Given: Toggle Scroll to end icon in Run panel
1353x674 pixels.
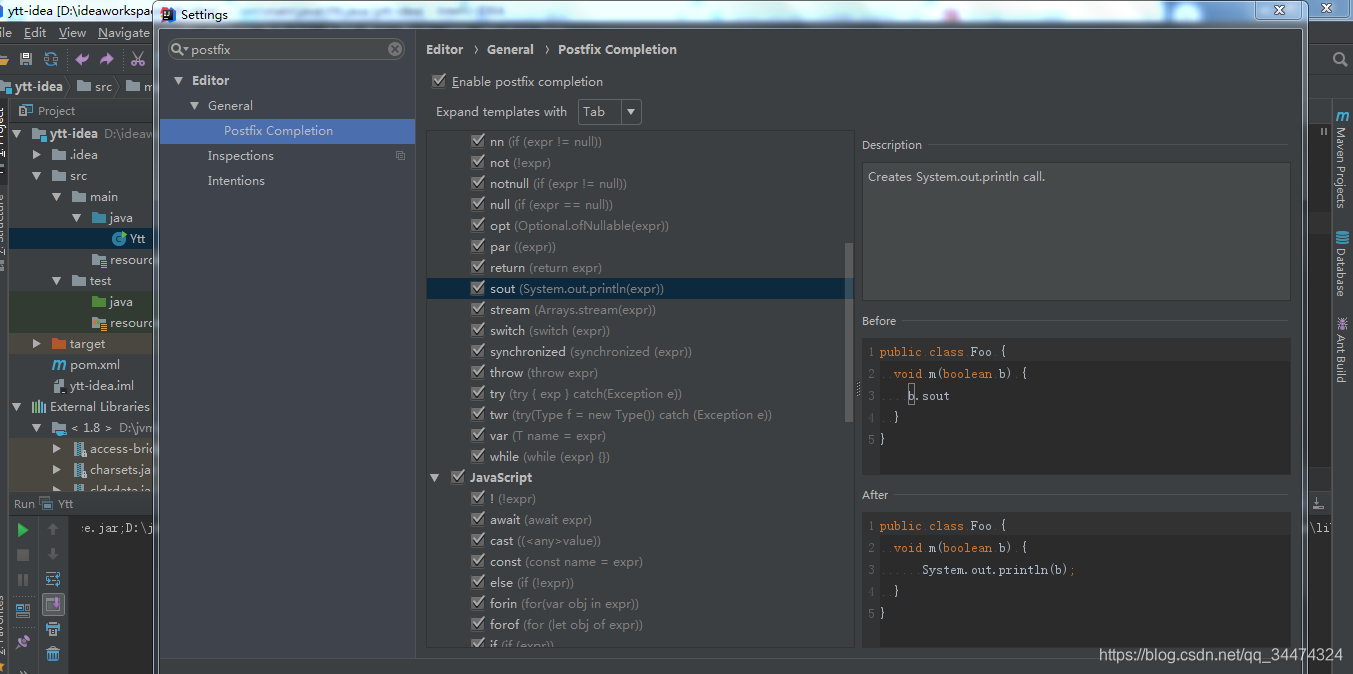Looking at the screenshot, I should pyautogui.click(x=53, y=604).
